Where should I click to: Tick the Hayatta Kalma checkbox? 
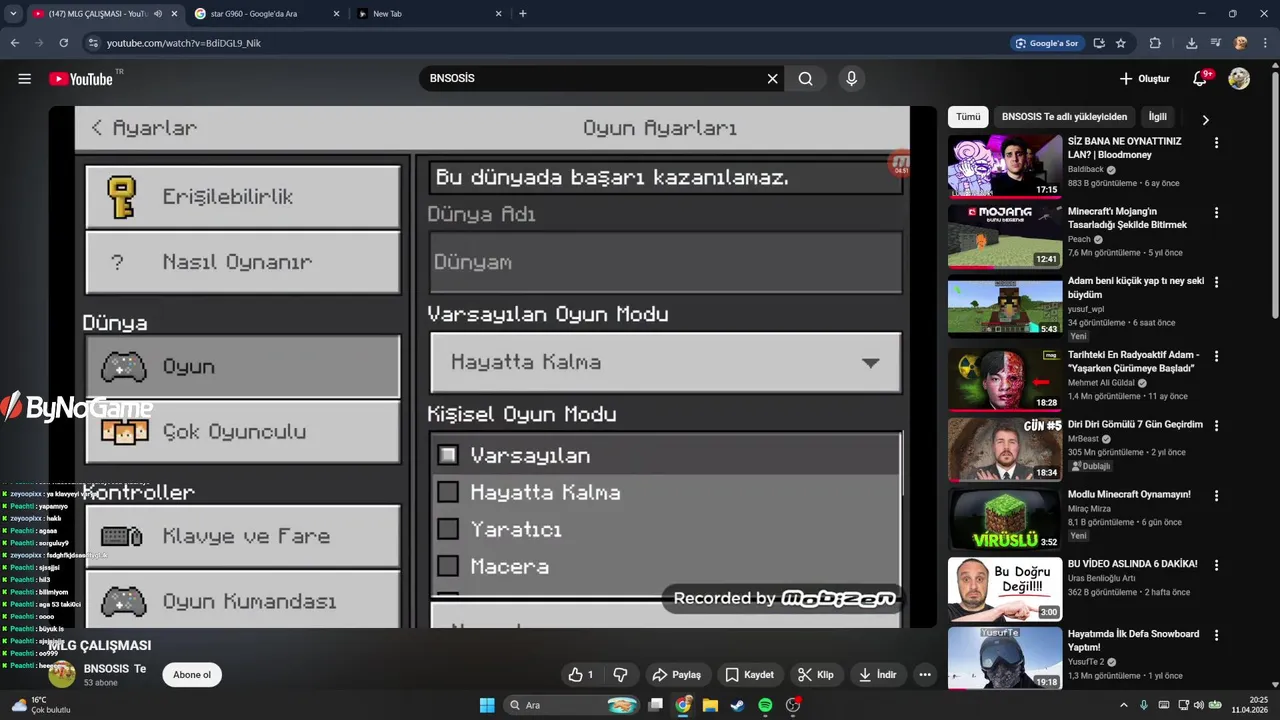pos(448,492)
